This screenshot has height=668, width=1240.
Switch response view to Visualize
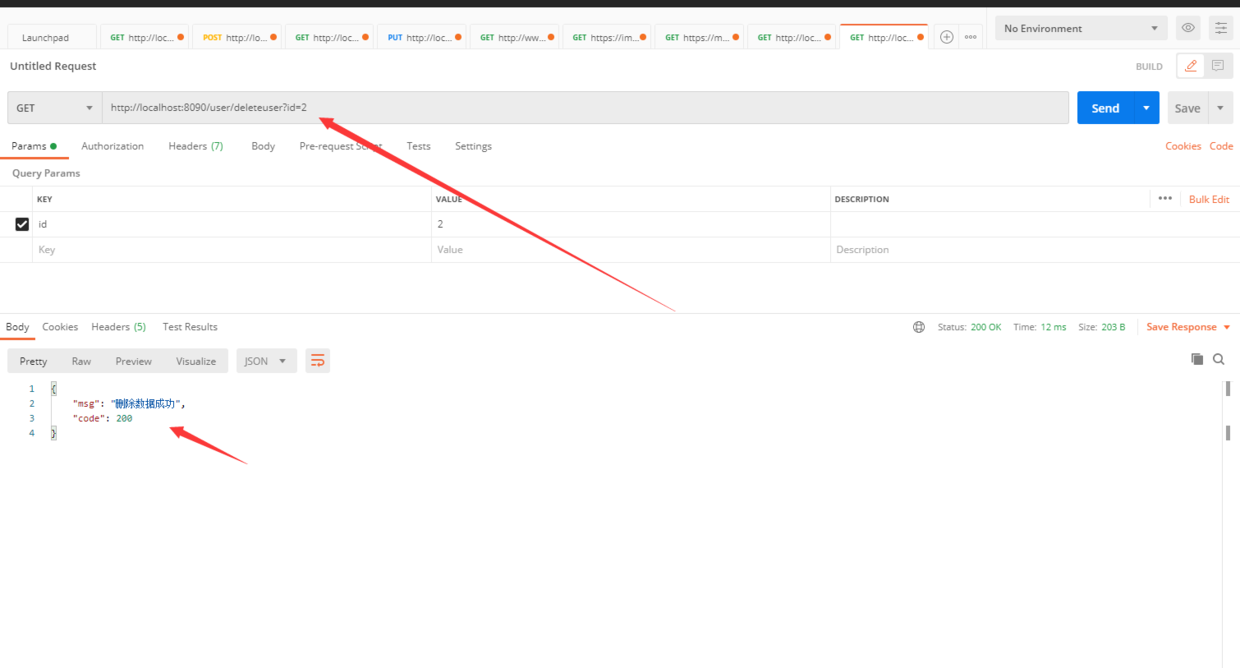[x=196, y=361]
